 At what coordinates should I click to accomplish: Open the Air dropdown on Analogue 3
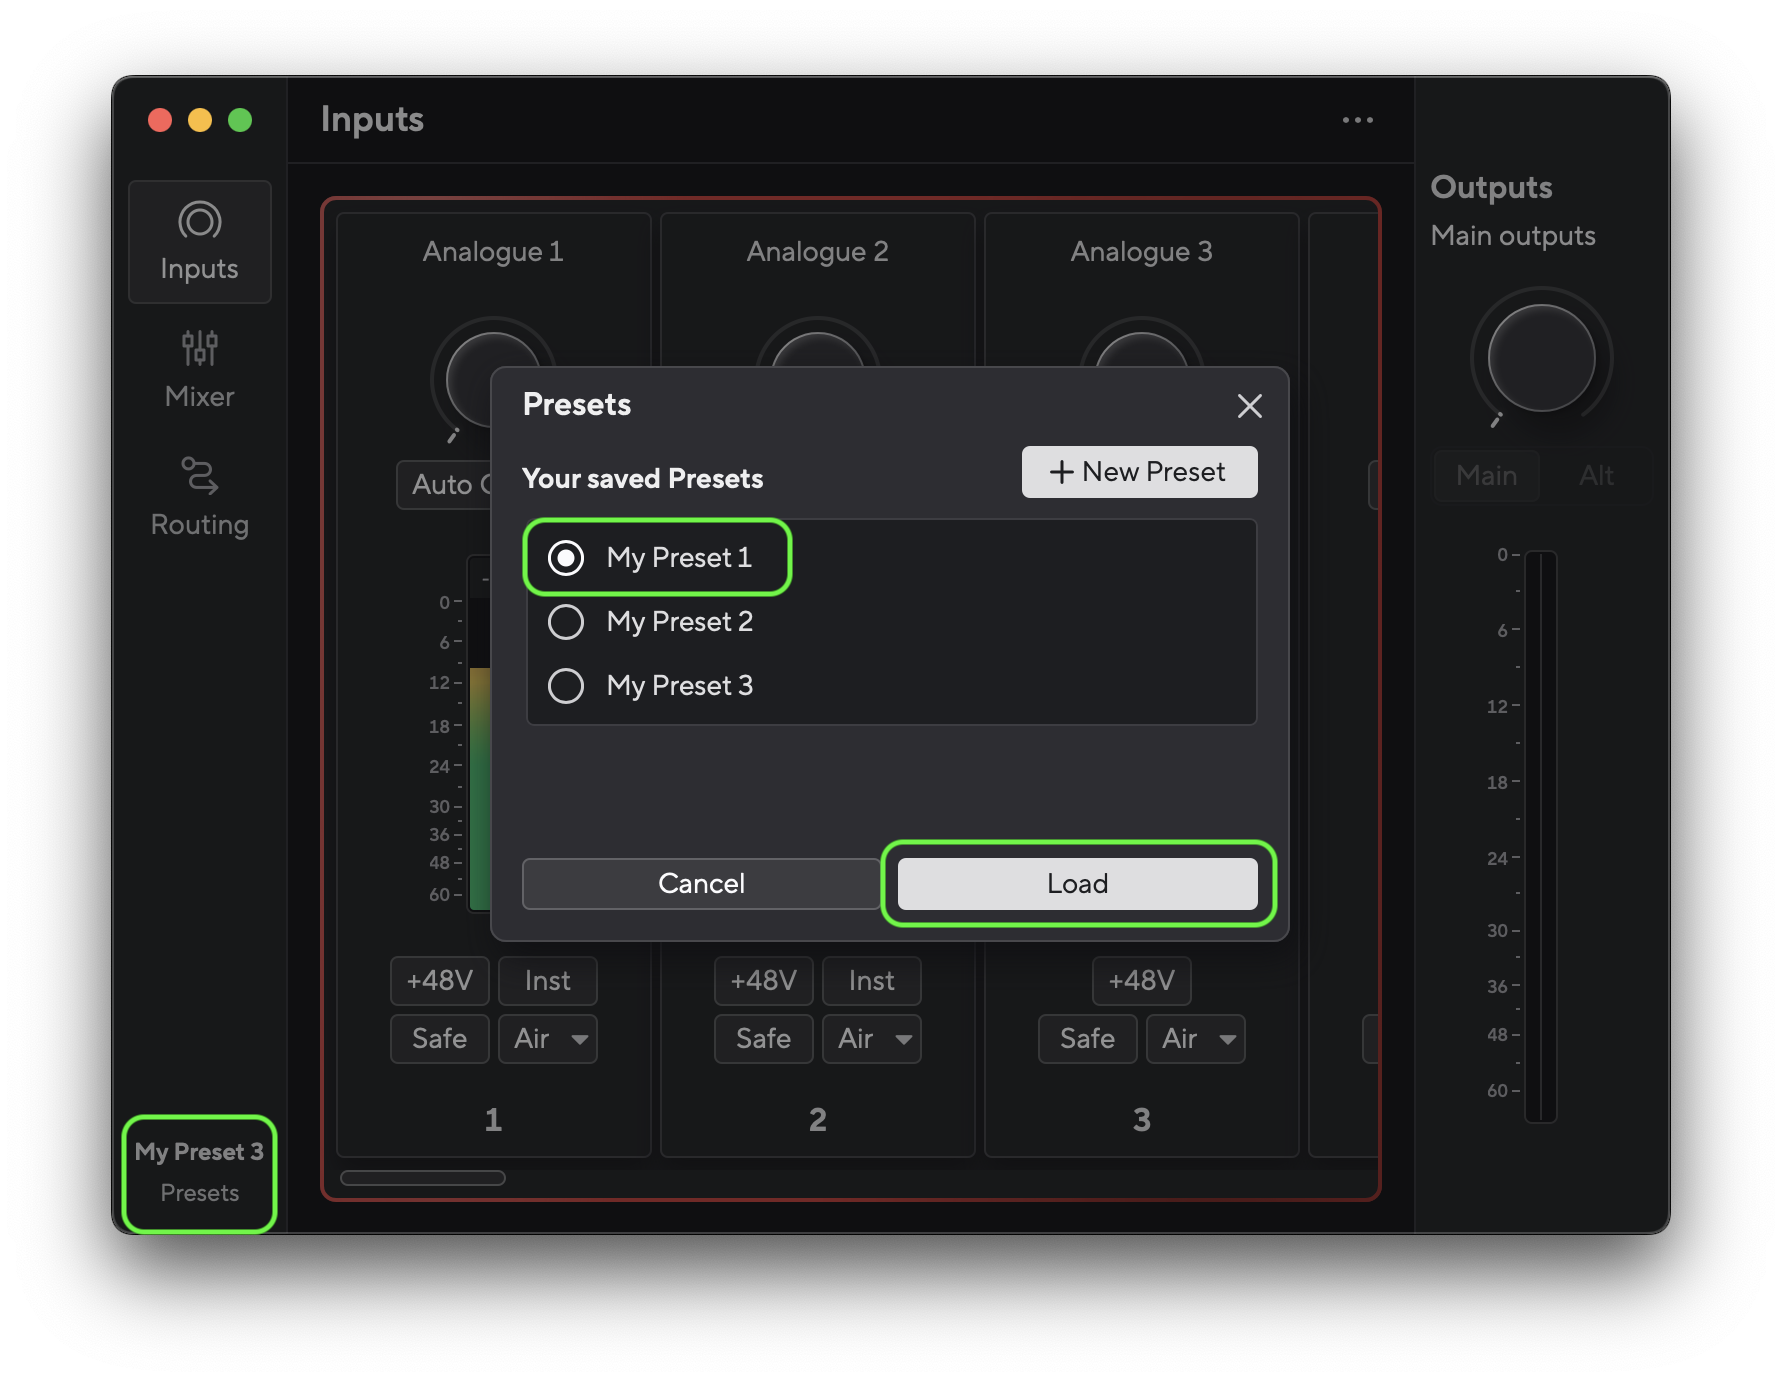1195,1039
